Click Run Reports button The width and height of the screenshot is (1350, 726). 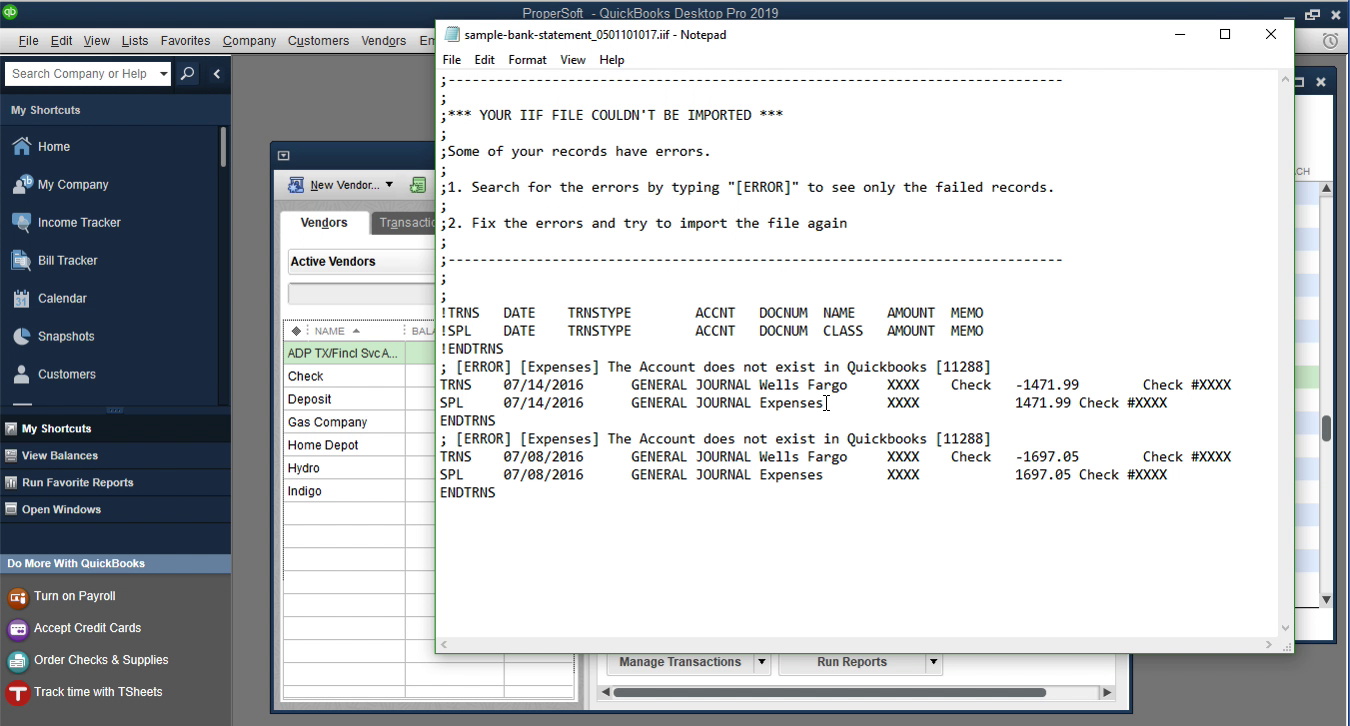click(x=852, y=662)
